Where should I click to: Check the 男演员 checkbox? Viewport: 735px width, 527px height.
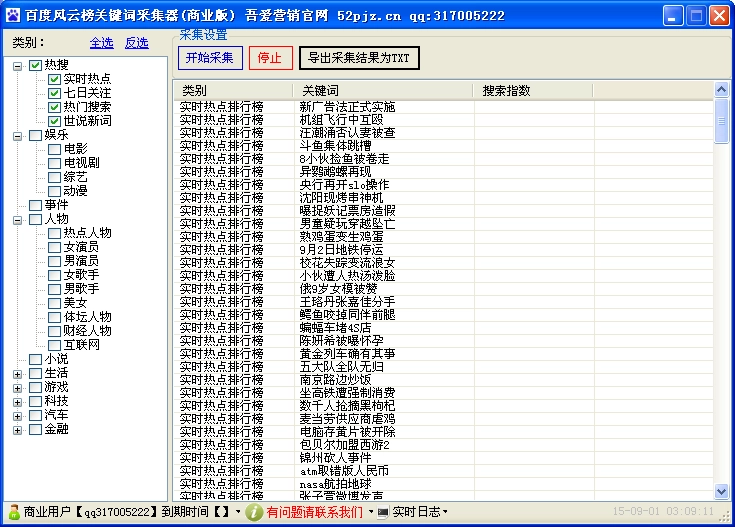pyautogui.click(x=54, y=261)
